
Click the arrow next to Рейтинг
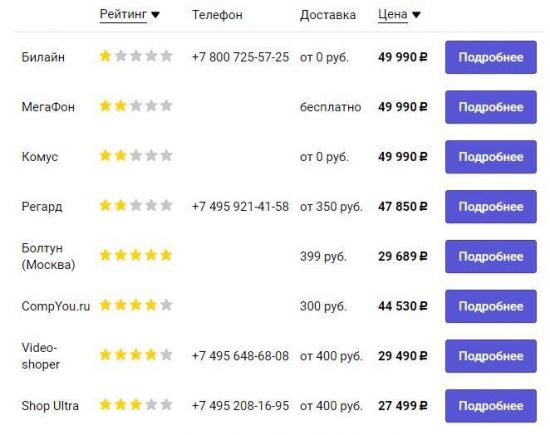155,15
